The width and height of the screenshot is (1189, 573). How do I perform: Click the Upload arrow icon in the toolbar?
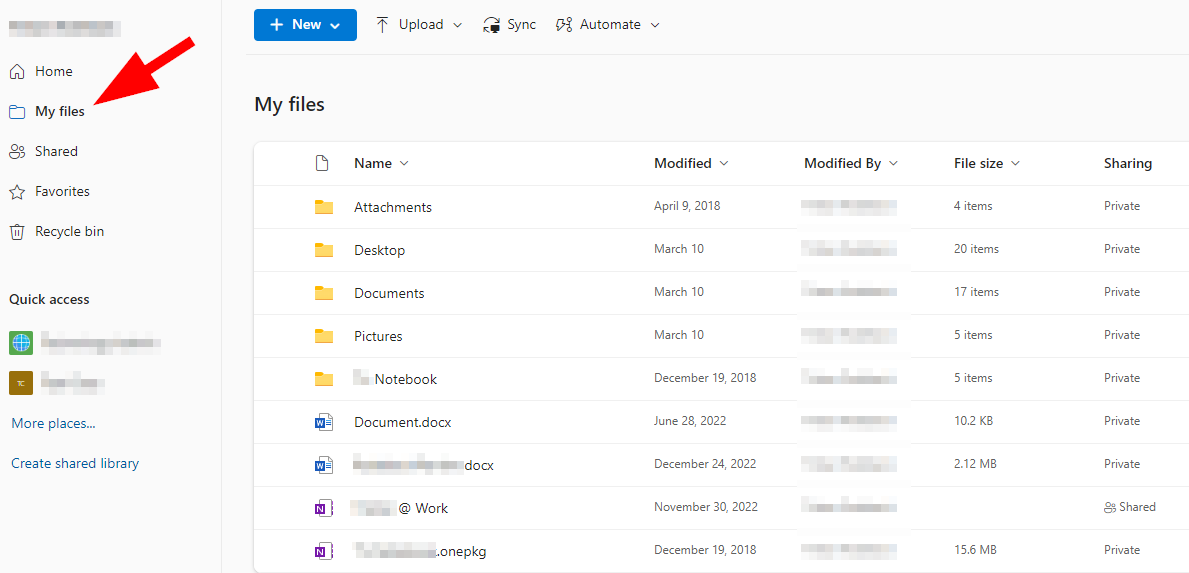(x=383, y=25)
